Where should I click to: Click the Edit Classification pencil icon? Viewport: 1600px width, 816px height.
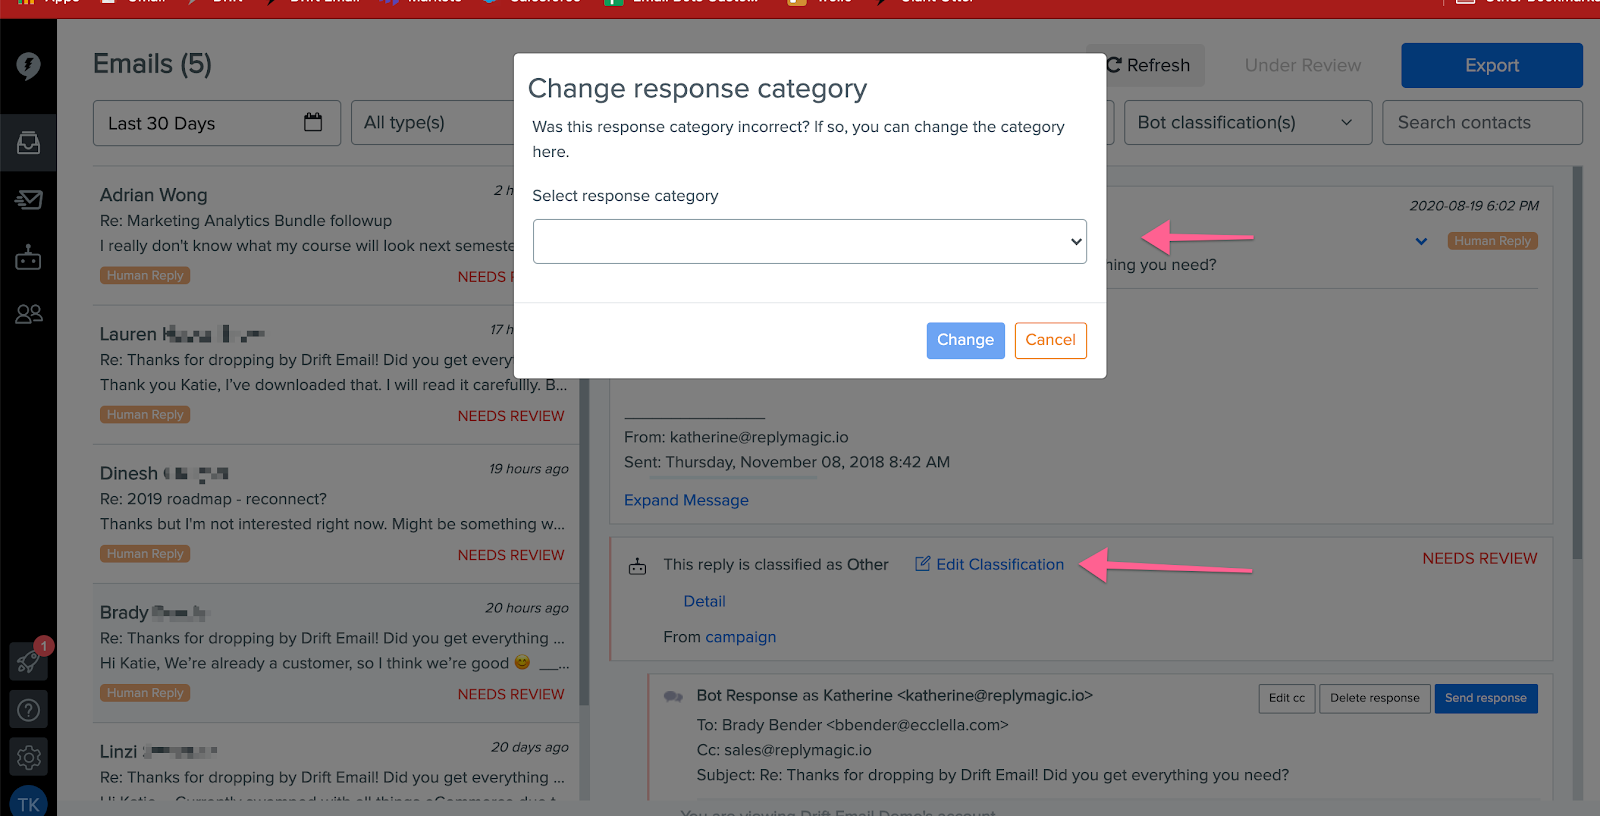(923, 564)
